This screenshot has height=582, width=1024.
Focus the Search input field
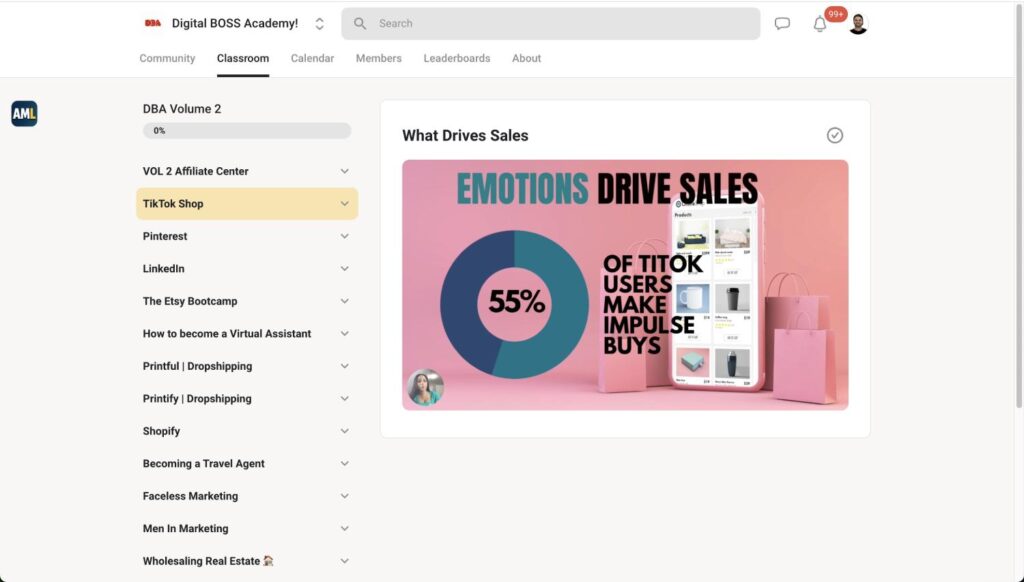[x=551, y=24]
